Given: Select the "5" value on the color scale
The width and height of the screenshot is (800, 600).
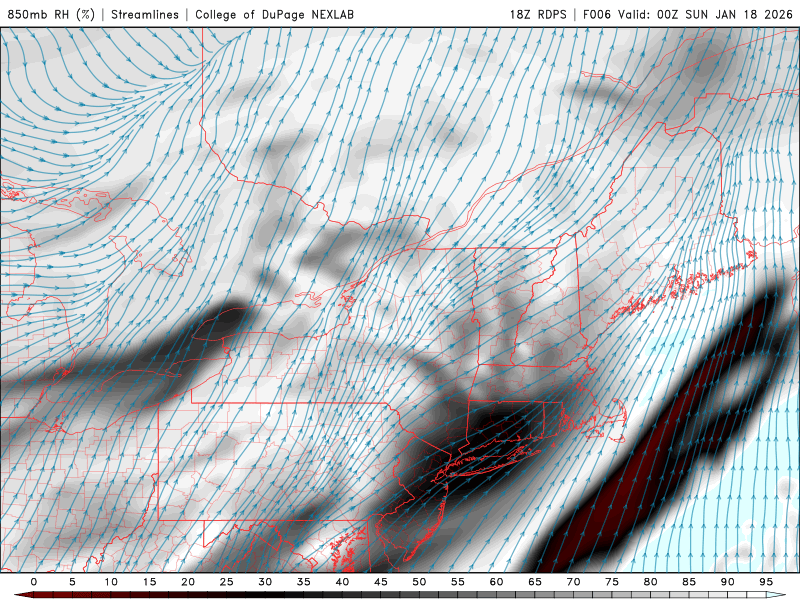Looking at the screenshot, I should click(x=72, y=582).
